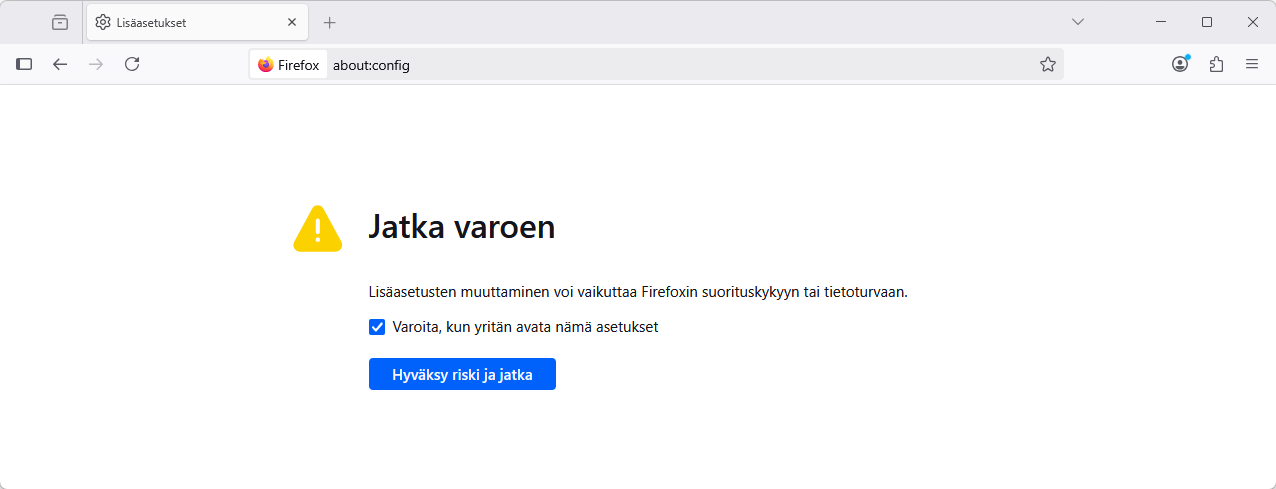Close the Lisäasetukset tab
Viewport: 1276px width, 489px height.
tap(292, 22)
